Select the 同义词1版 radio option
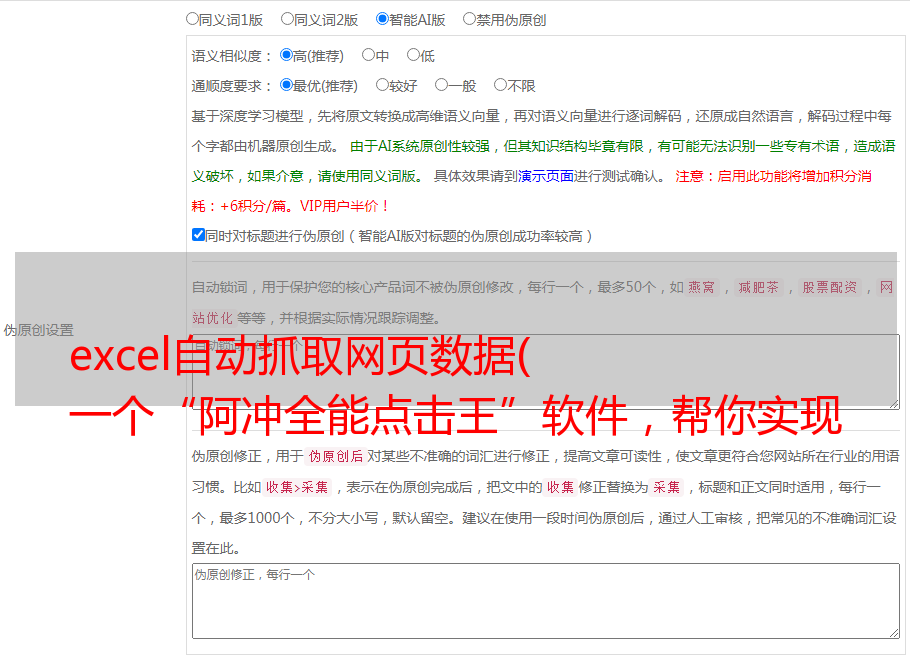This screenshot has height=658, width=911. [192, 19]
